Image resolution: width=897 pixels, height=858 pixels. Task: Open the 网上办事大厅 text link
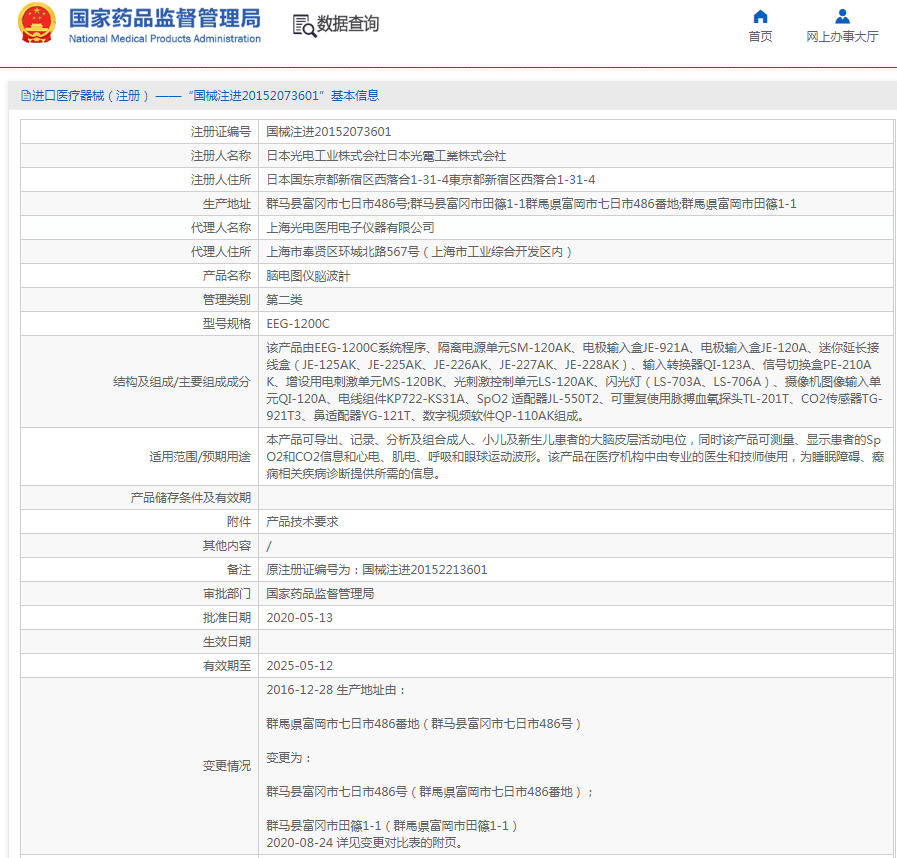(842, 37)
